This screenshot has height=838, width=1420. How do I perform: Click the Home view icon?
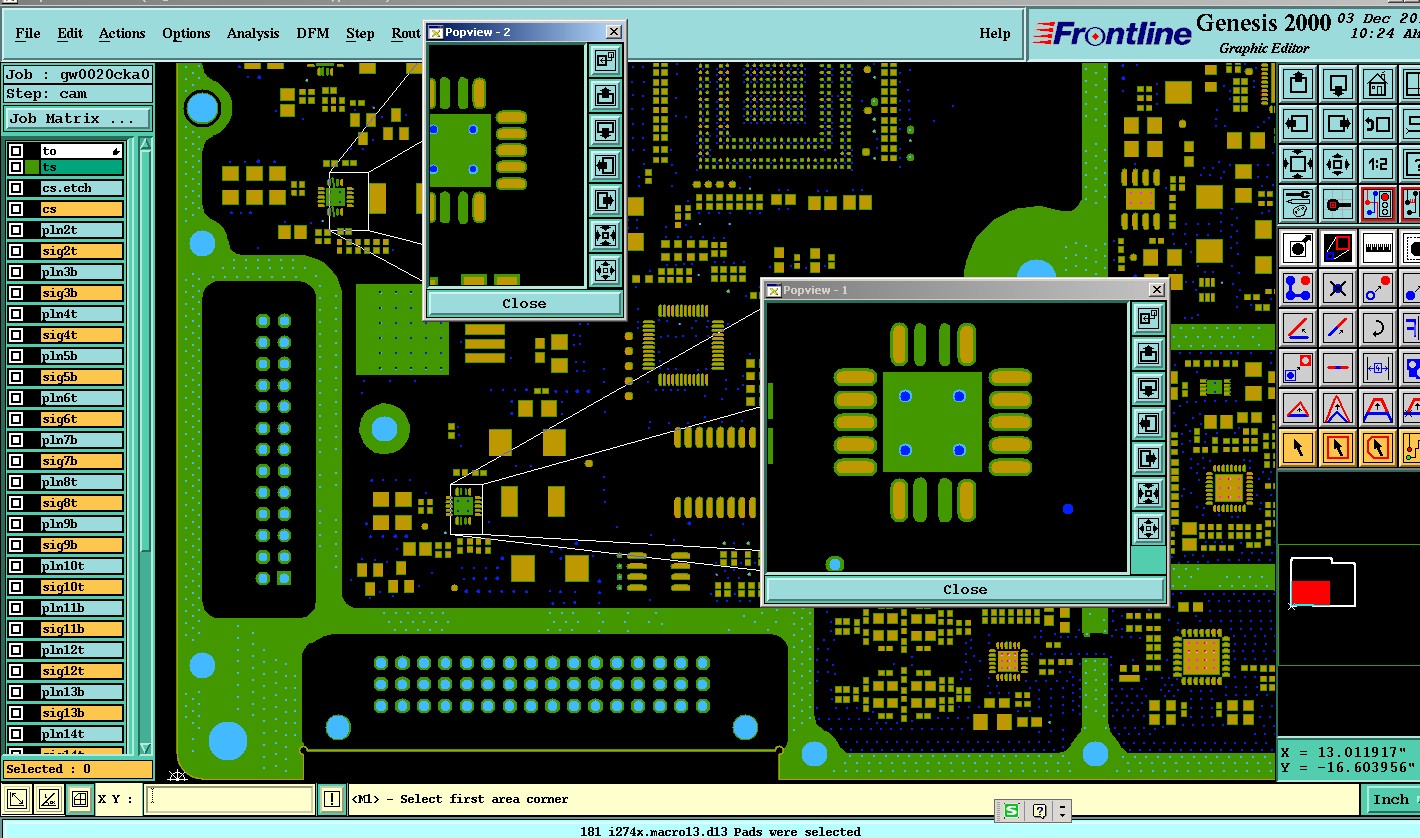tap(1379, 83)
